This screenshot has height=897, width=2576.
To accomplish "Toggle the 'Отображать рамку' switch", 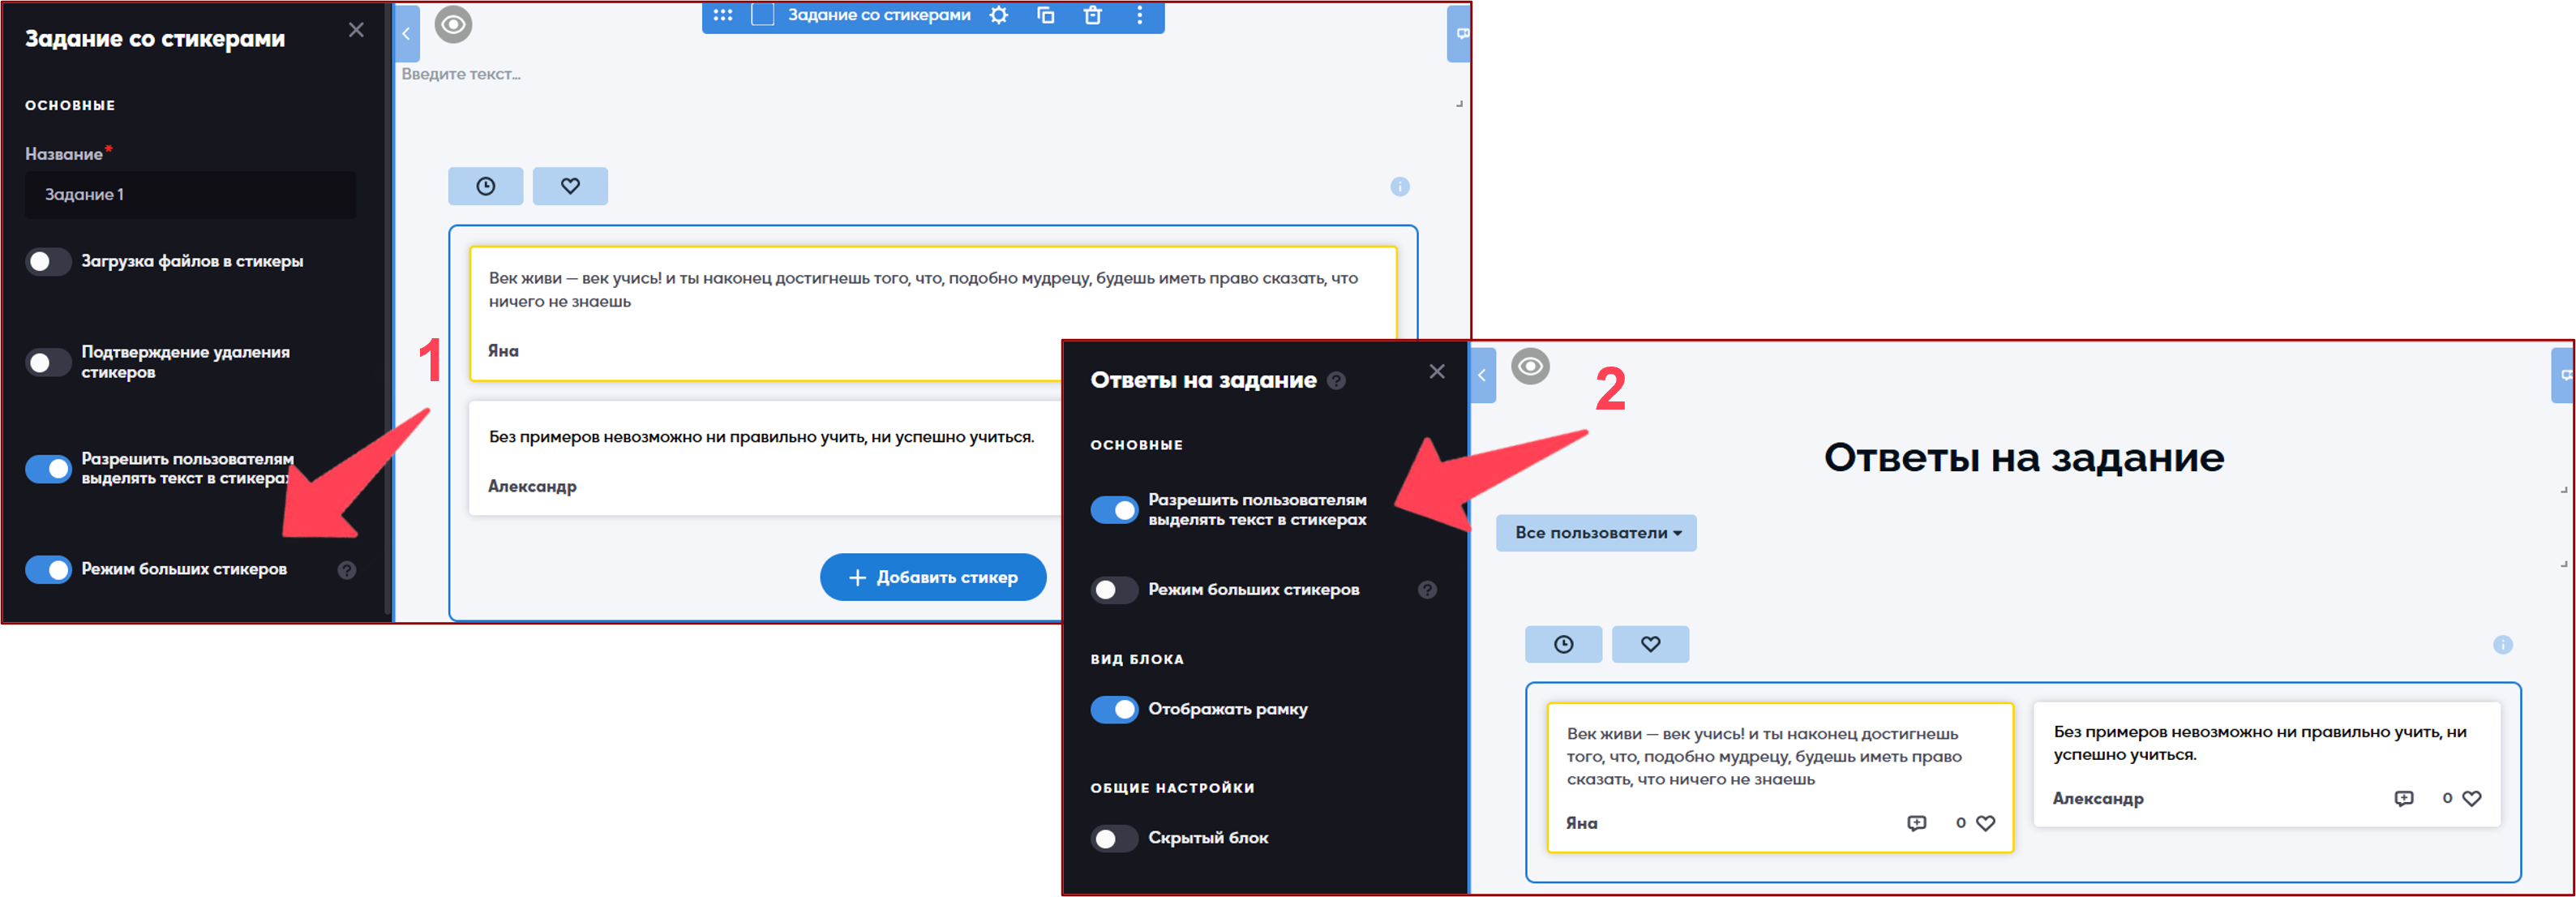I will click(1114, 709).
